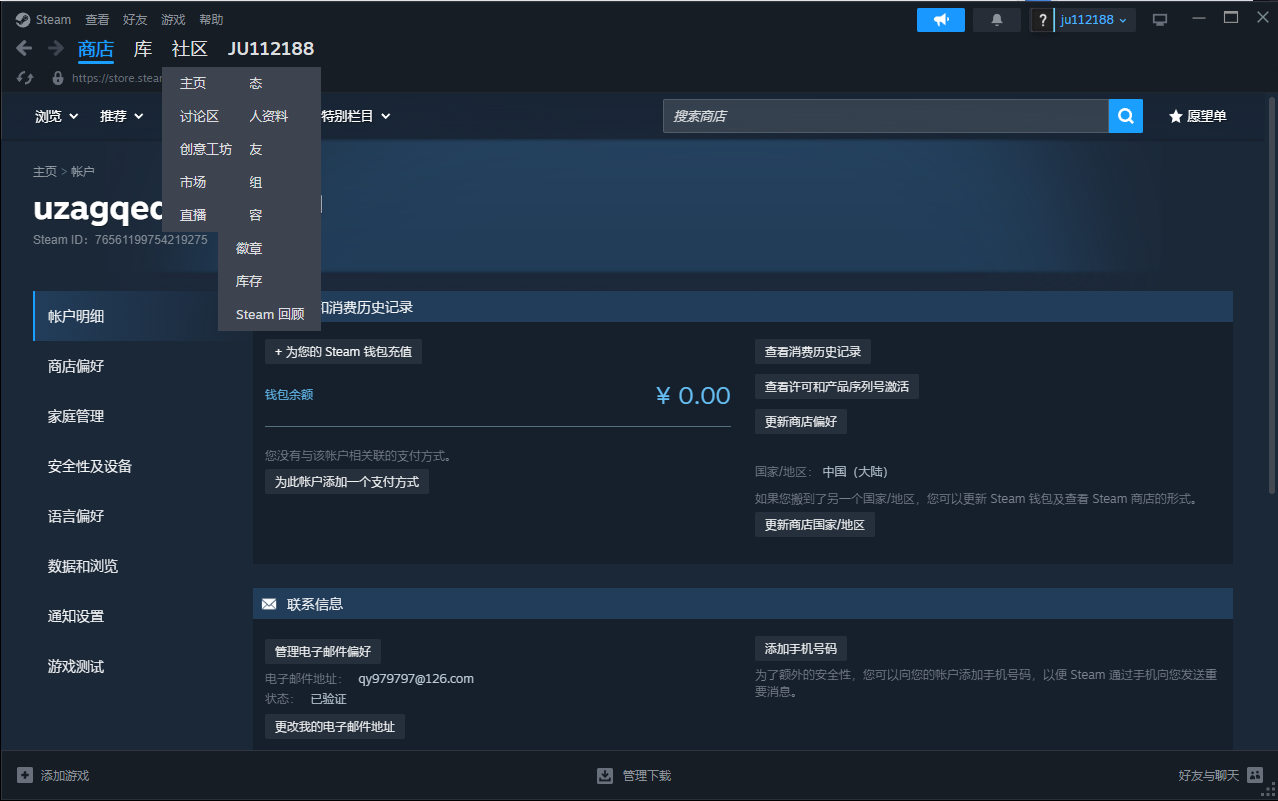Expand the 浏览 dropdown
Image resolution: width=1278 pixels, height=801 pixels.
pos(57,116)
